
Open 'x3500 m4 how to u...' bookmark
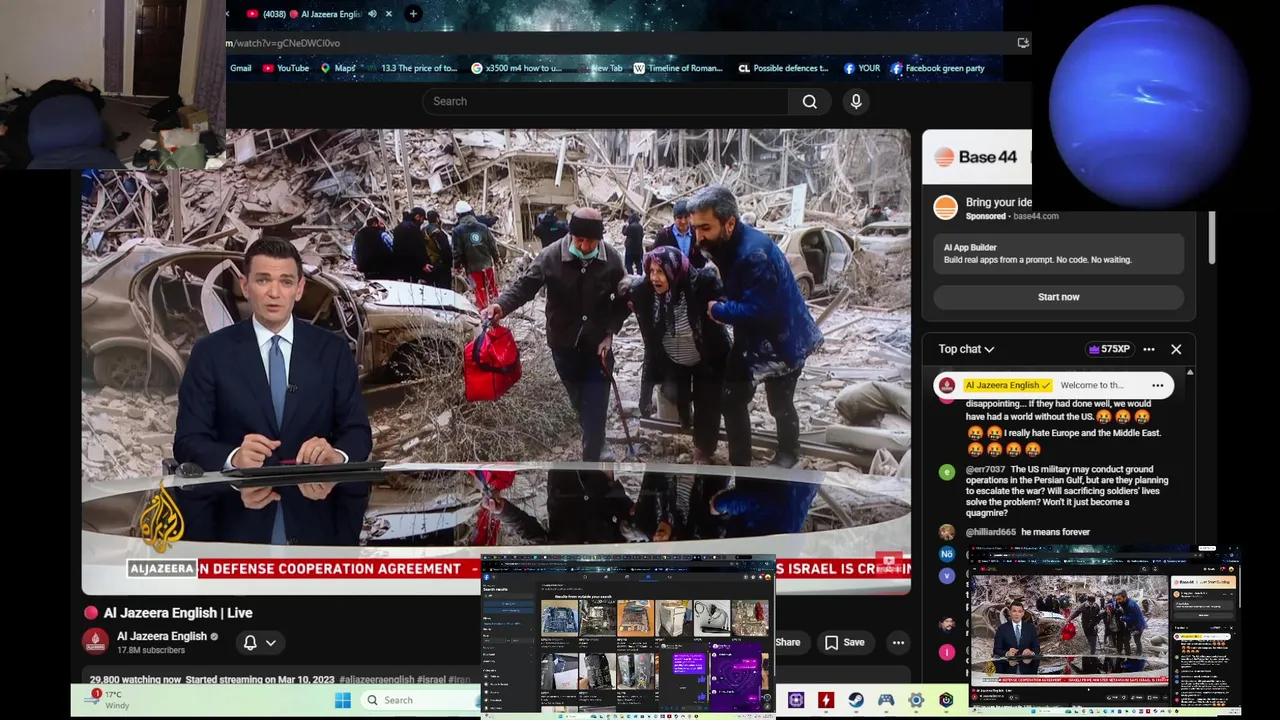tap(516, 68)
